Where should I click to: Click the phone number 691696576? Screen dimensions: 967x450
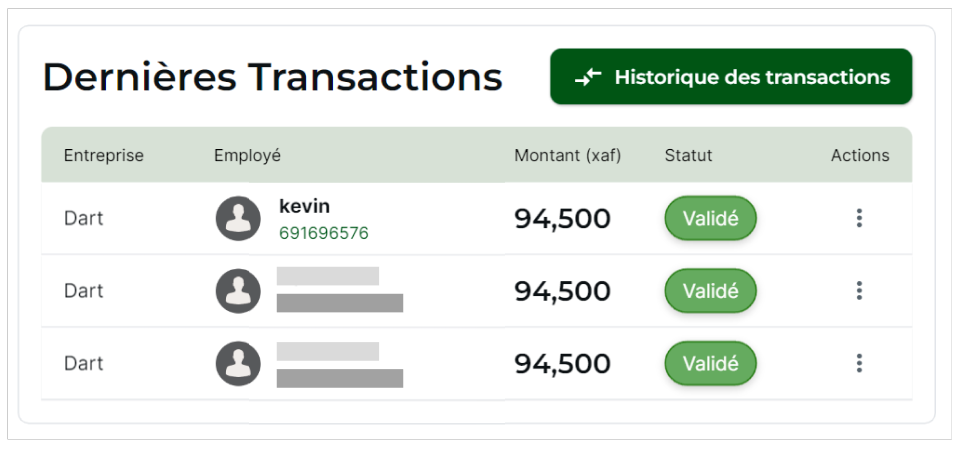pyautogui.click(x=323, y=233)
